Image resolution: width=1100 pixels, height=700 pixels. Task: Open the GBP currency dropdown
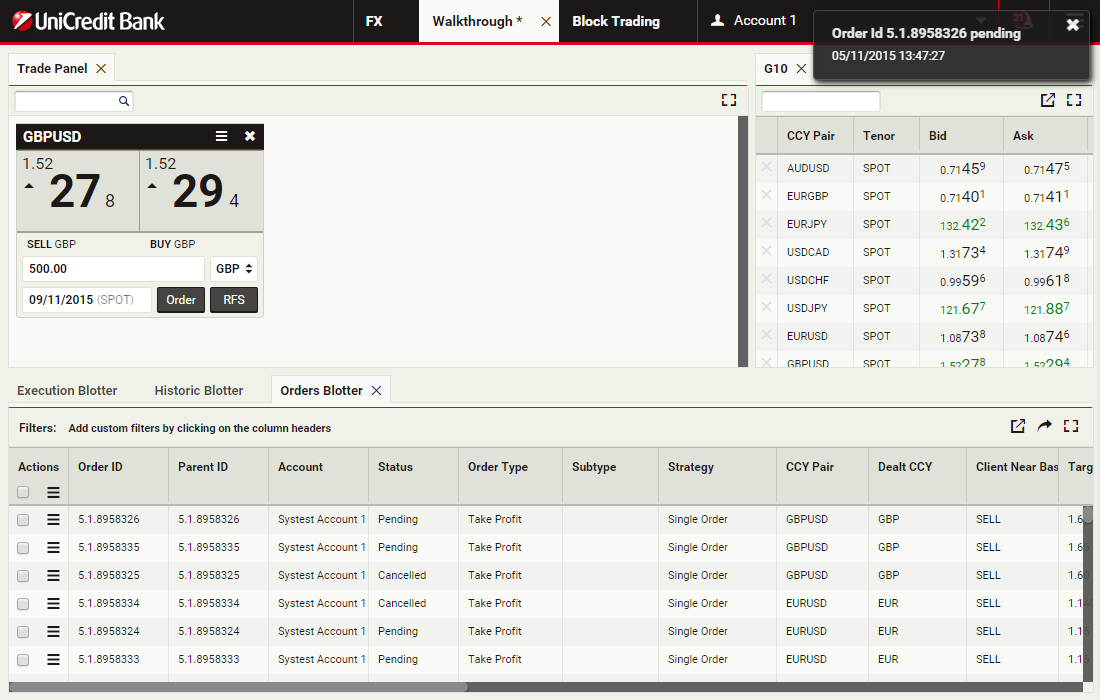235,269
